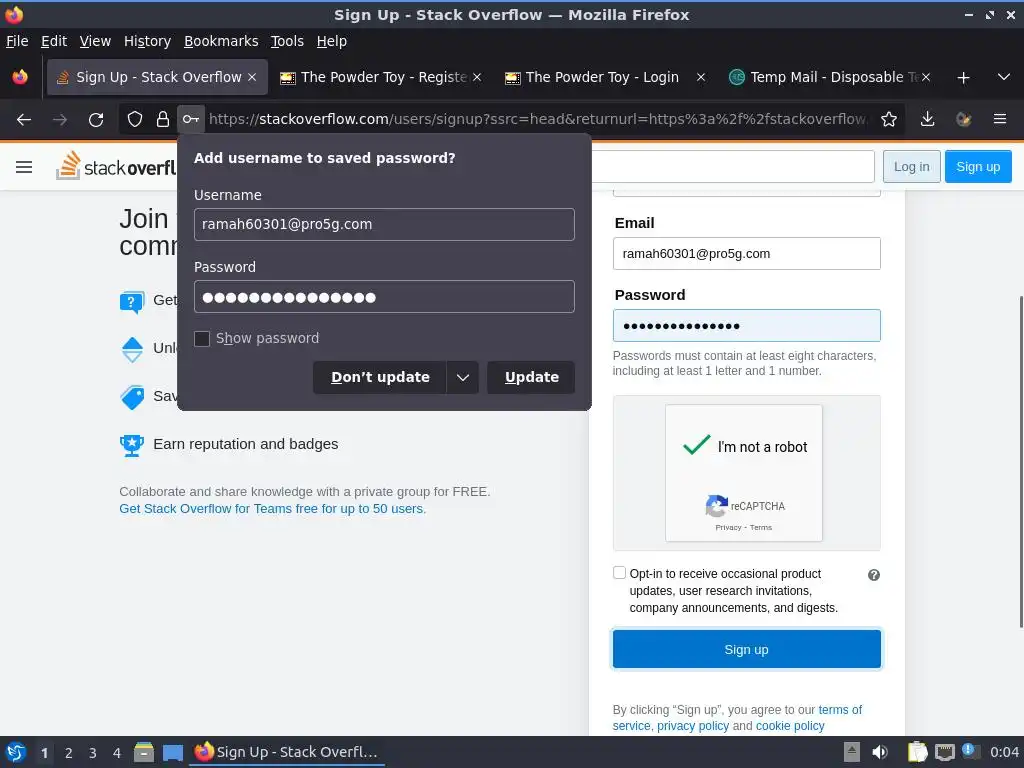Click the I'm not a robot checkmark
Screen dimensions: 1024x768
point(696,445)
